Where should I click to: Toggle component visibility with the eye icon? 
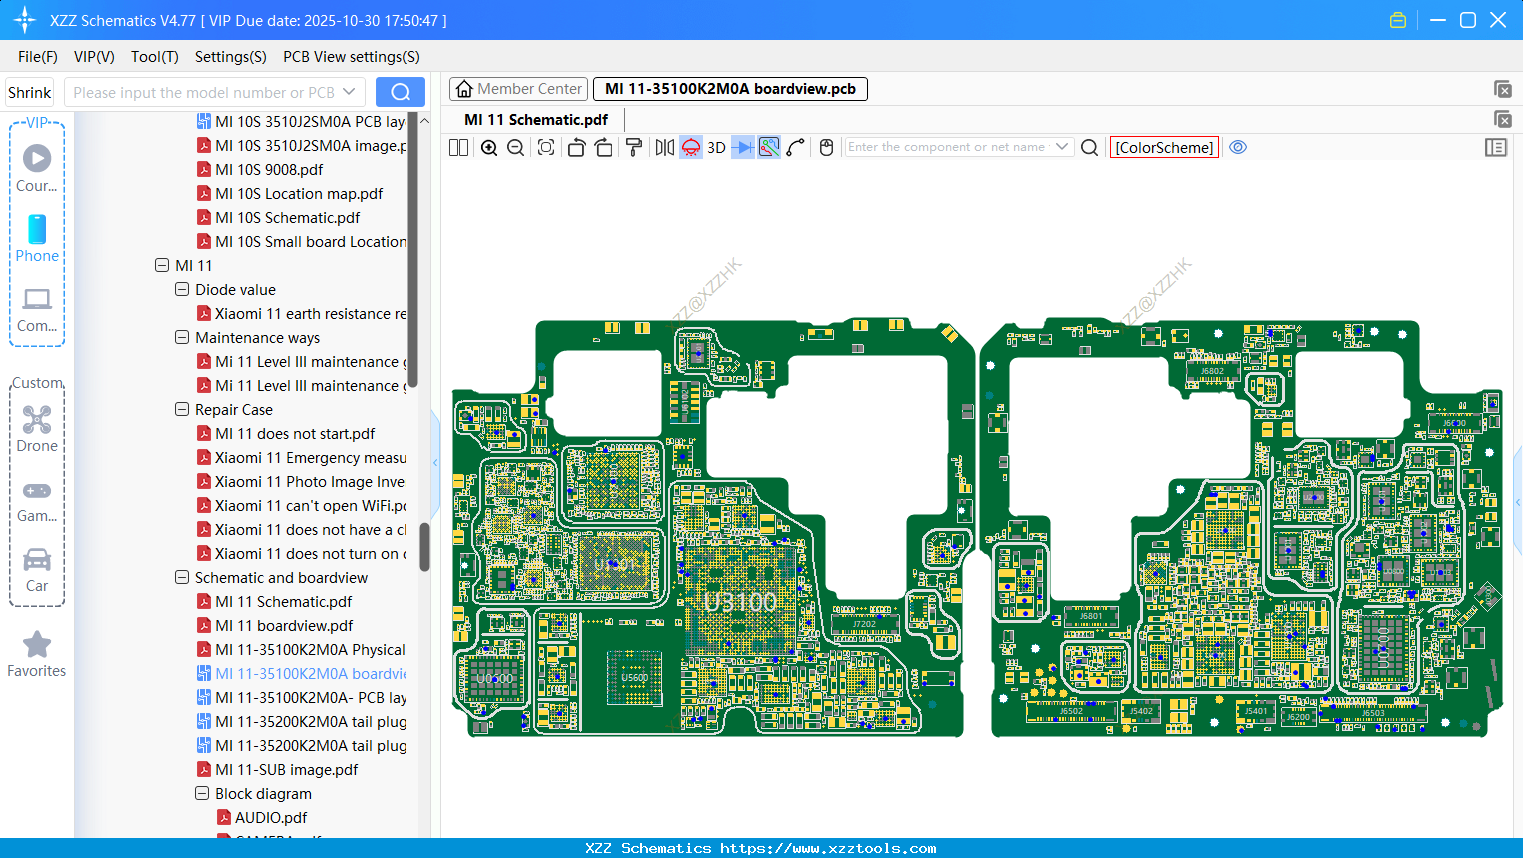[1238, 147]
